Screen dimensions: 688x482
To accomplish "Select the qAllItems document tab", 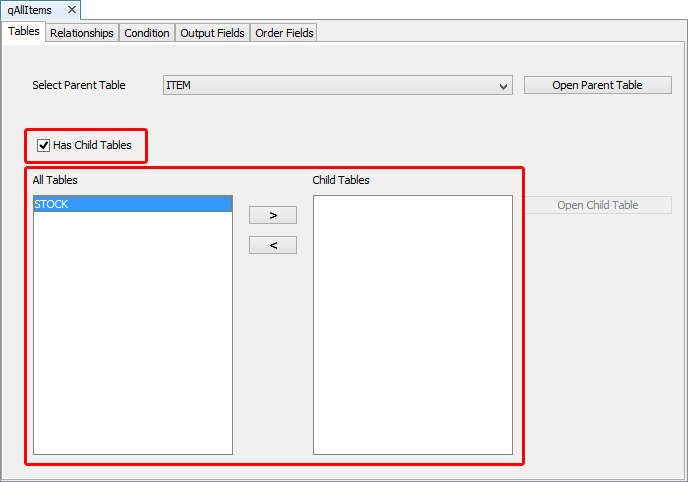I will coord(30,10).
